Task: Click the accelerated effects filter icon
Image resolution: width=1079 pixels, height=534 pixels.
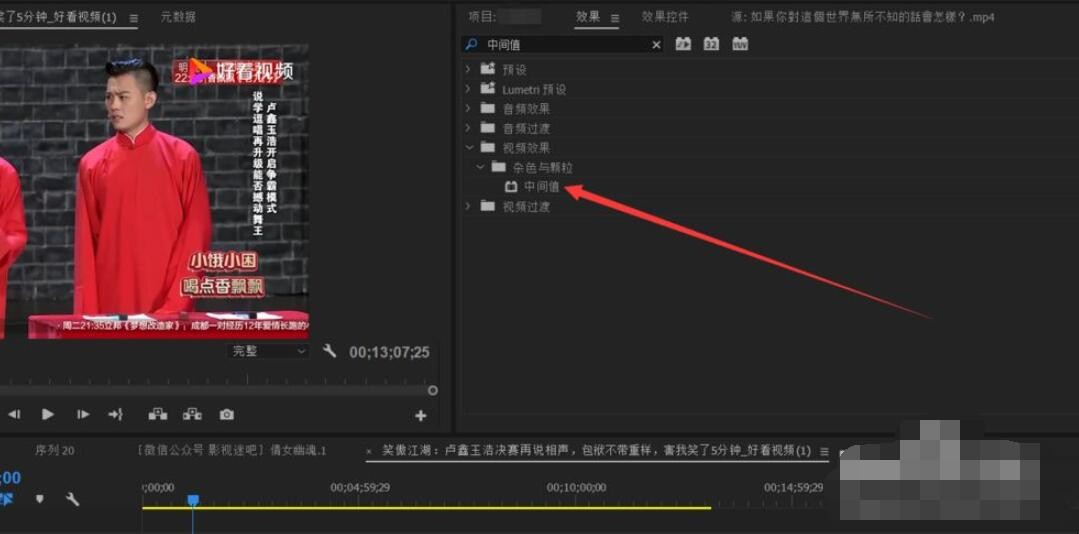Action: [x=683, y=44]
